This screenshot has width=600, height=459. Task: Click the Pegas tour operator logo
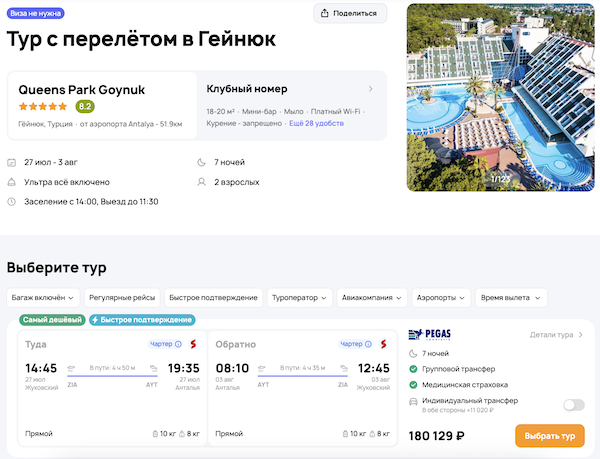pyautogui.click(x=431, y=335)
